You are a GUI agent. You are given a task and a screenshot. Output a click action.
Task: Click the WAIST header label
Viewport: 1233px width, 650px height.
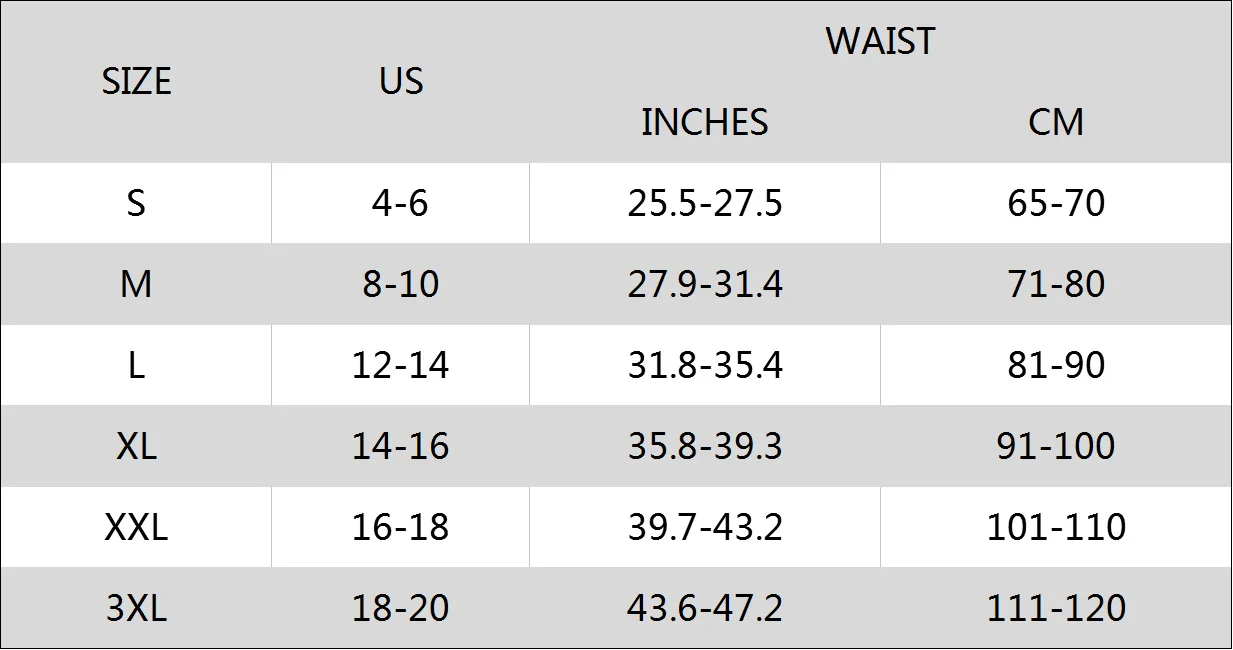(x=880, y=41)
